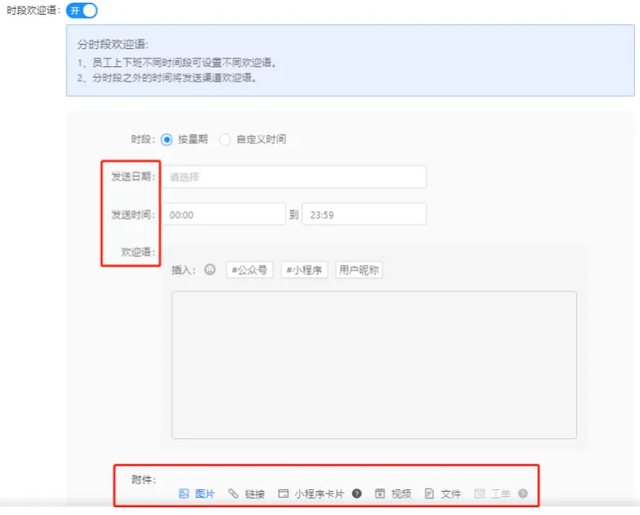Insert the #小程序 tag

tap(304, 270)
